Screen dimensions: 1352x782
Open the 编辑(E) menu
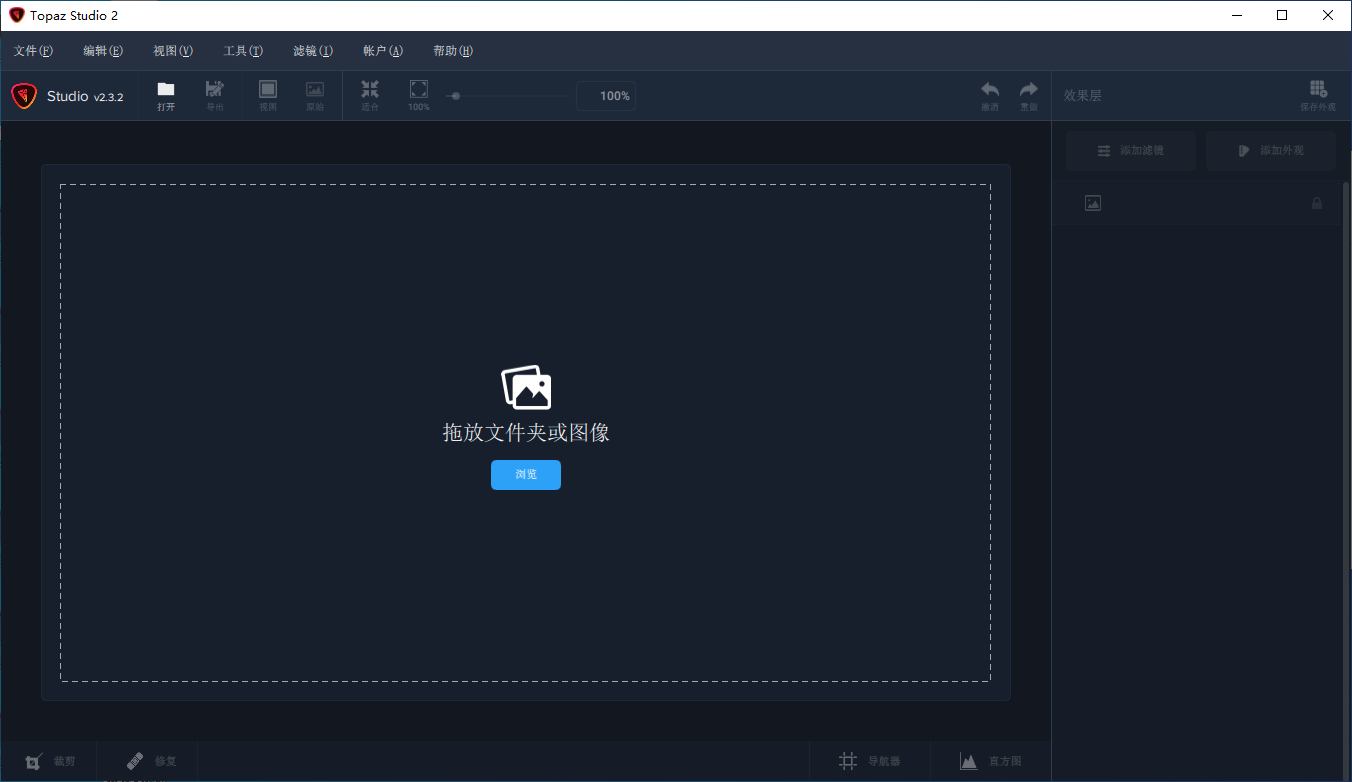click(103, 51)
